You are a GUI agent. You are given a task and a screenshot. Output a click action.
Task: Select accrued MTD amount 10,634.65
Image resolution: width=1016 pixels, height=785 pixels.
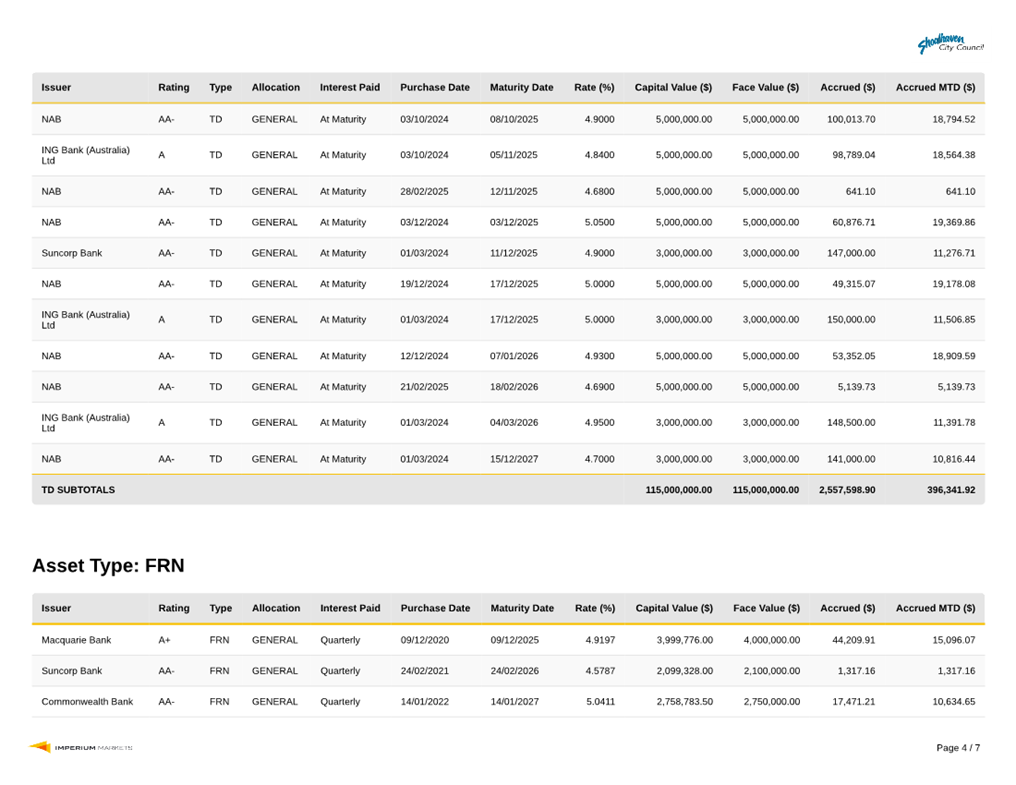click(953, 701)
